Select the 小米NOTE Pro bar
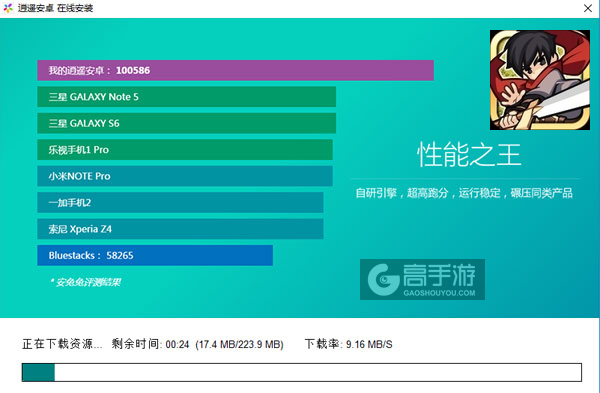 click(185, 176)
